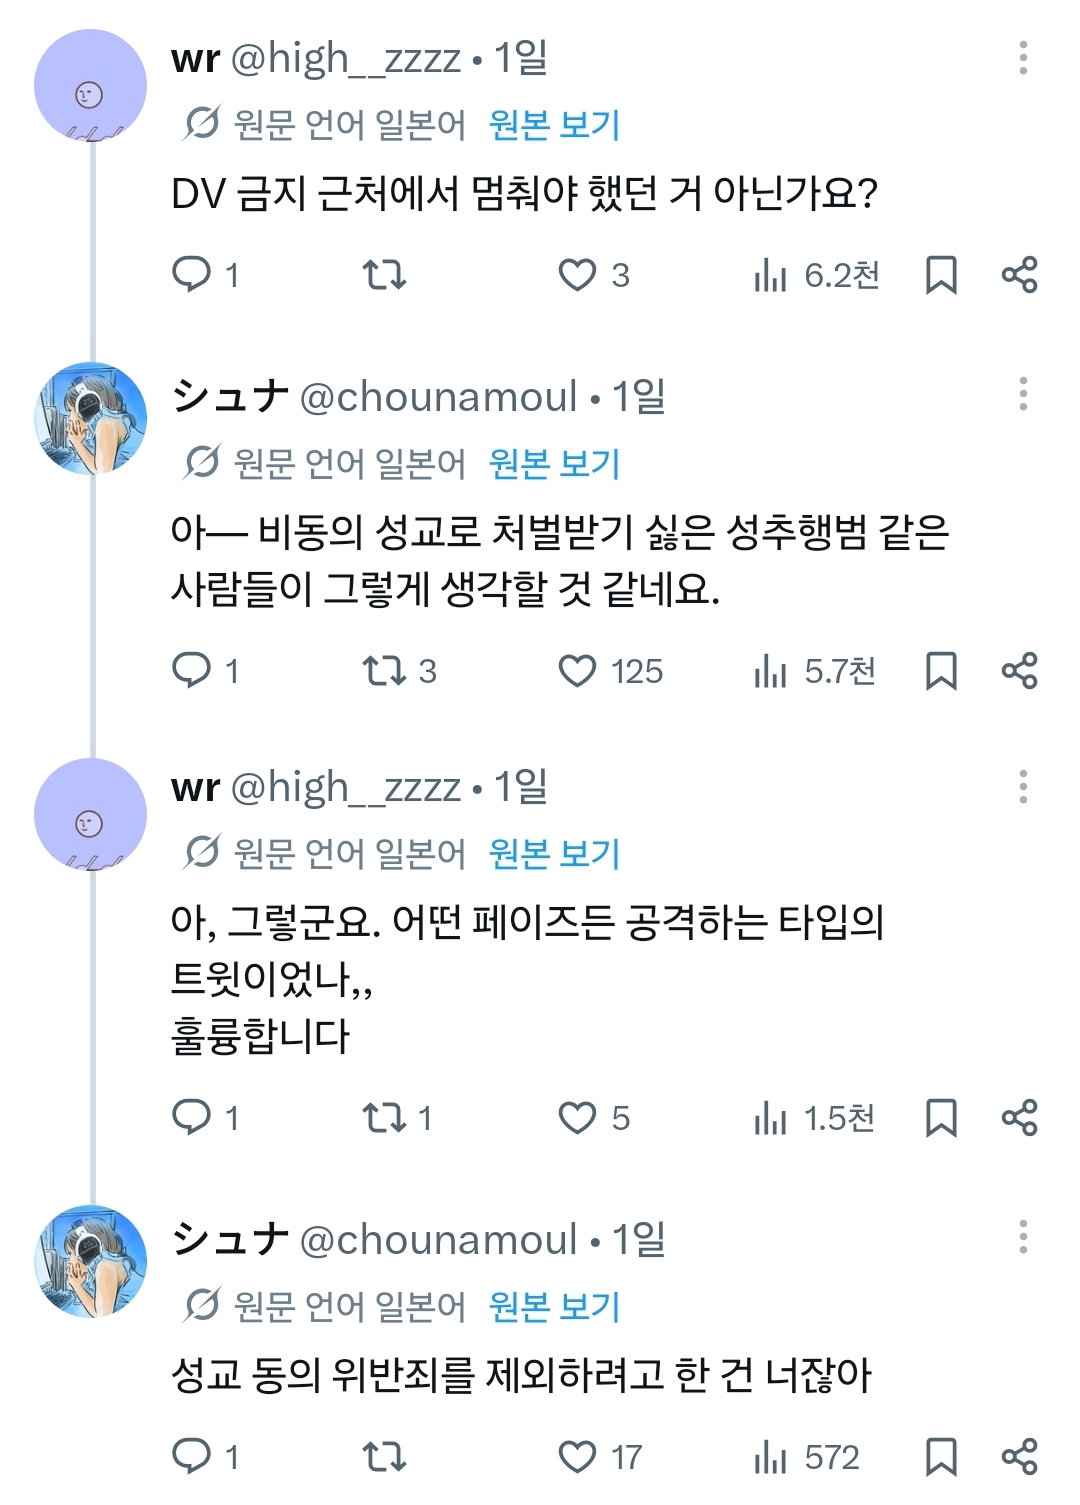Click '원본 보기' on the last tweet

pos(554,1306)
